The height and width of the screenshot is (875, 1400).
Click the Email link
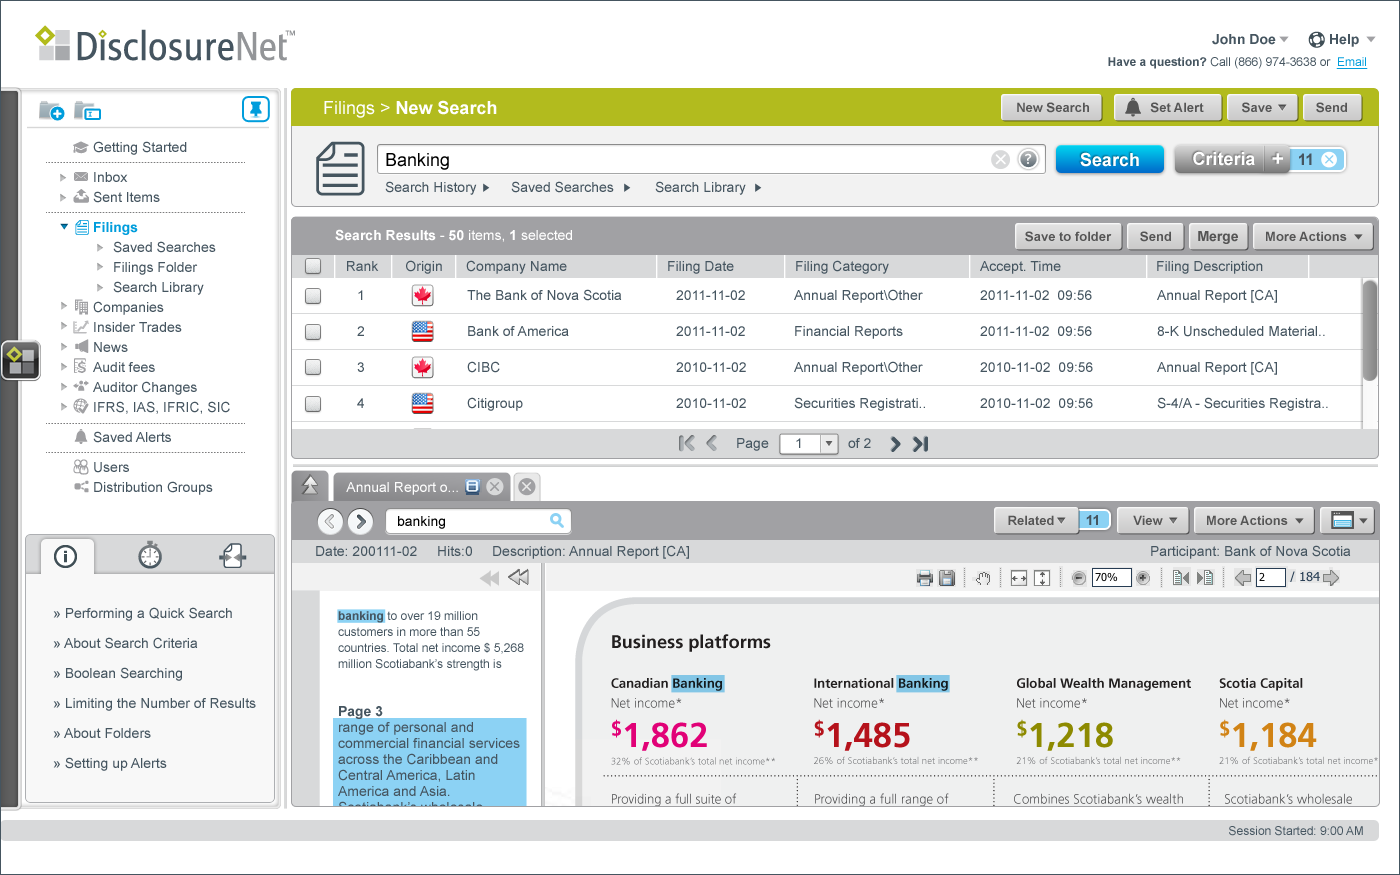pyautogui.click(x=1352, y=62)
